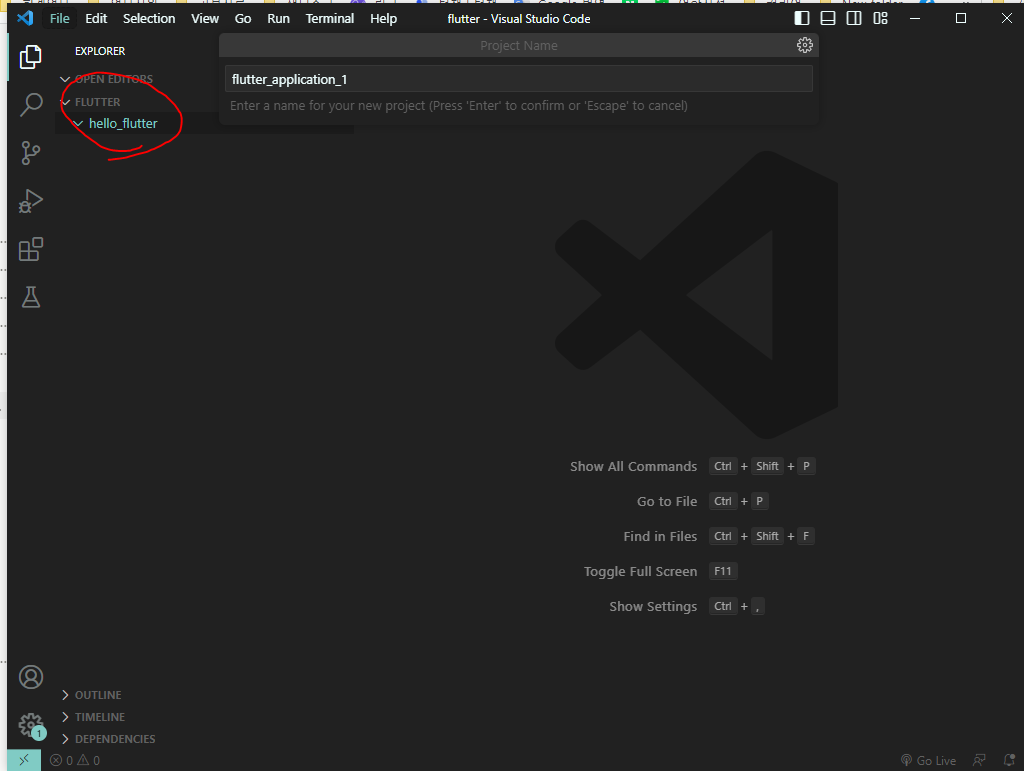Viewport: 1024px width, 771px height.
Task: Open the Explorer view in activity bar
Action: [x=31, y=57]
